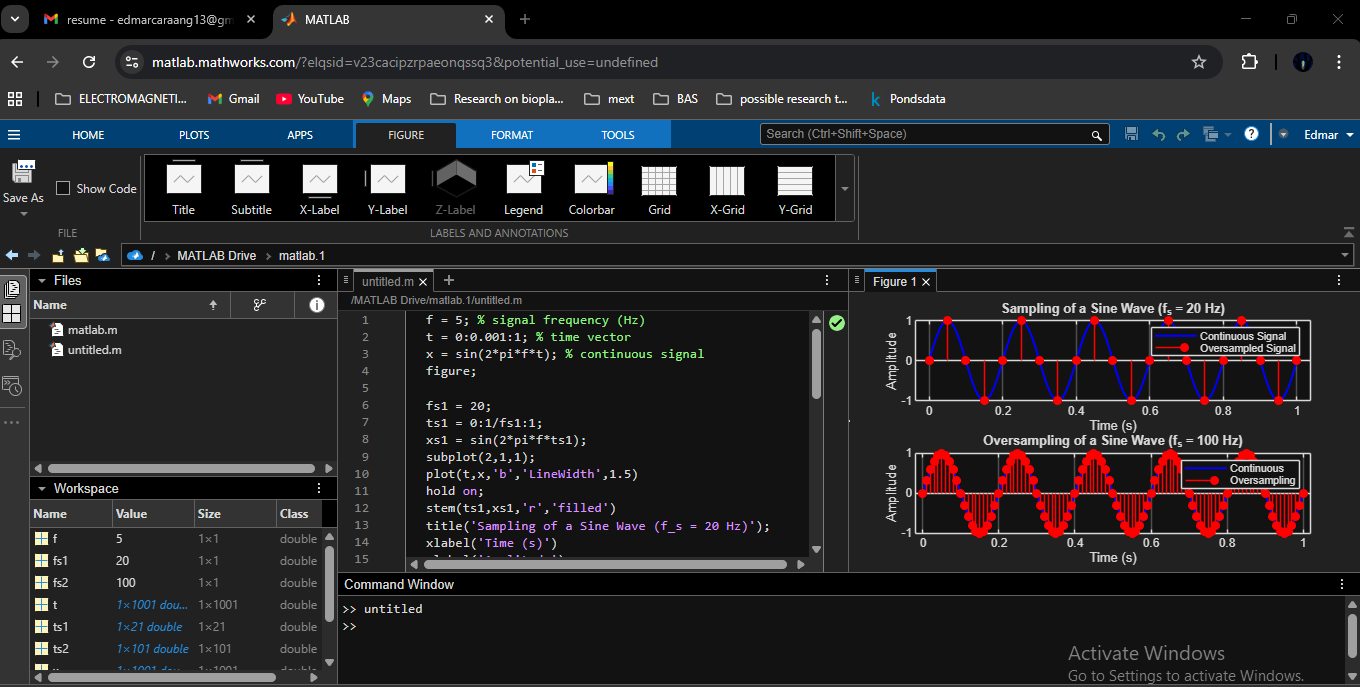Collapse the Workspace panel
The height and width of the screenshot is (687, 1360).
coord(42,489)
